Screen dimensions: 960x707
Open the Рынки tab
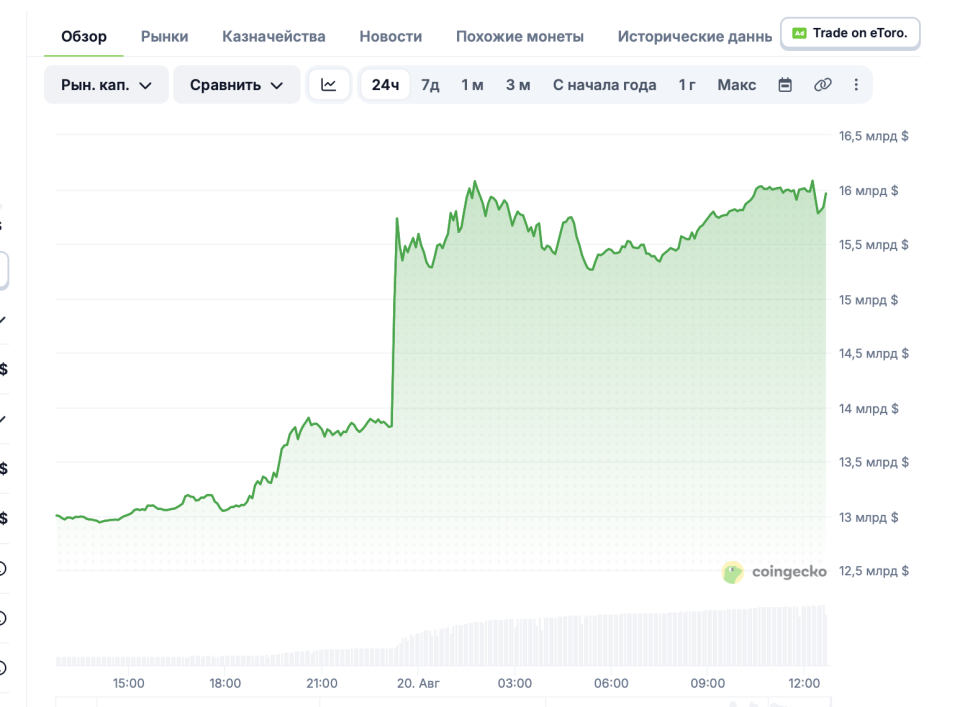pyautogui.click(x=165, y=36)
